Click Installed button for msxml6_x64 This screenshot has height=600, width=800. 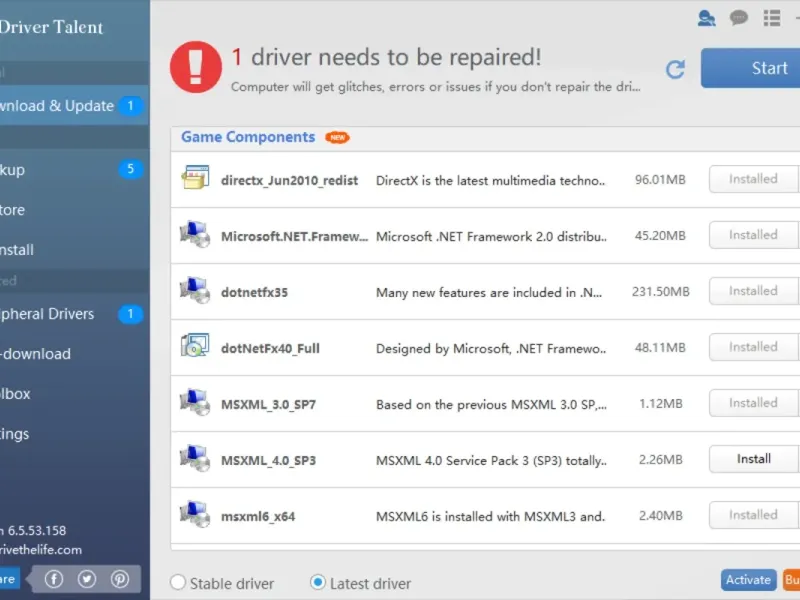754,515
